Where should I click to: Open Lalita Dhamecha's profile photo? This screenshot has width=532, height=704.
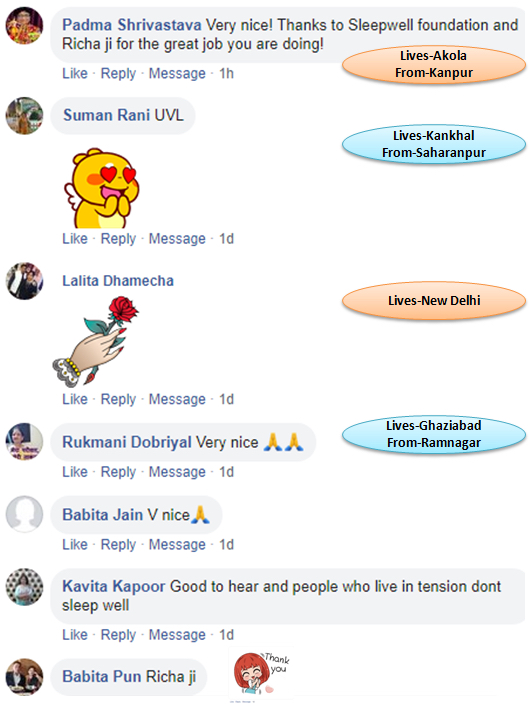24,281
